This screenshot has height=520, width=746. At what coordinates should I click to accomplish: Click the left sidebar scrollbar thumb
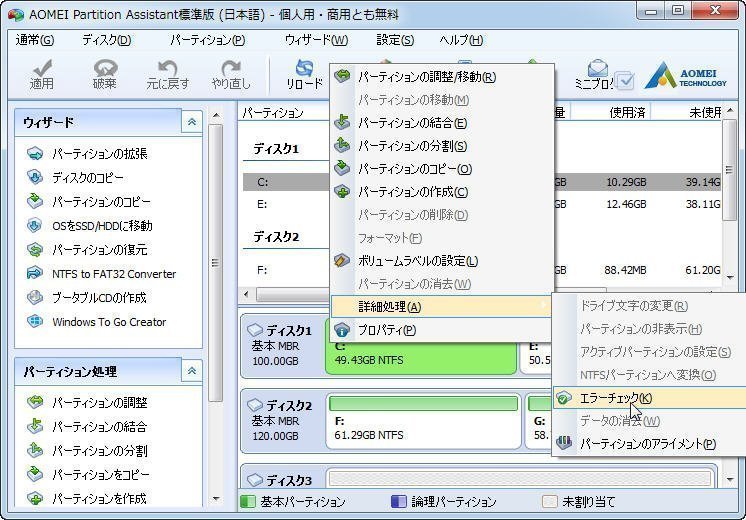tap(216, 263)
